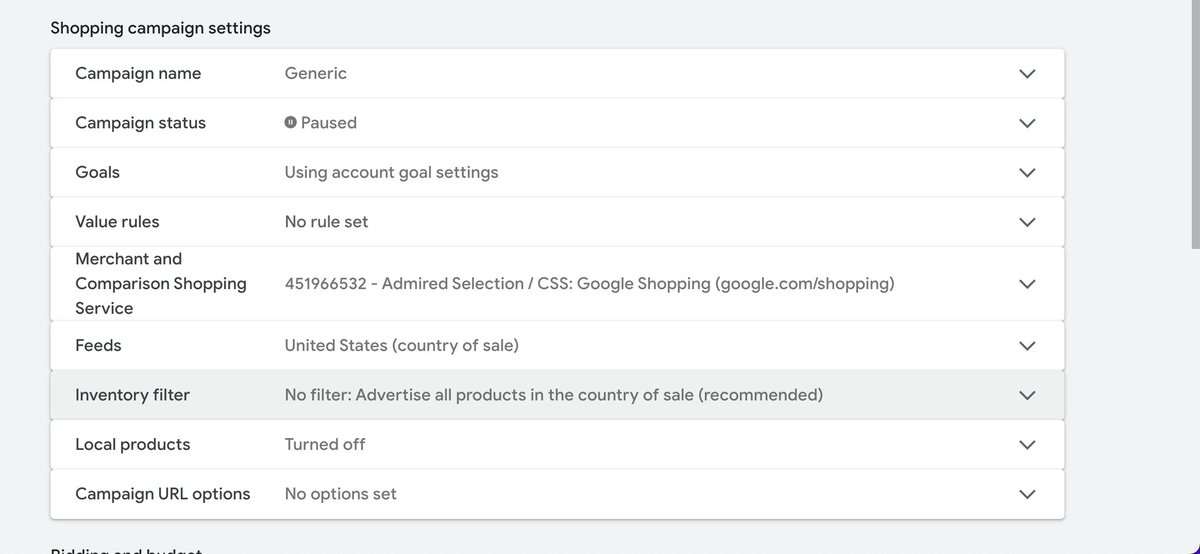
Task: Expand the Campaign name row chevron
Action: [1027, 74]
